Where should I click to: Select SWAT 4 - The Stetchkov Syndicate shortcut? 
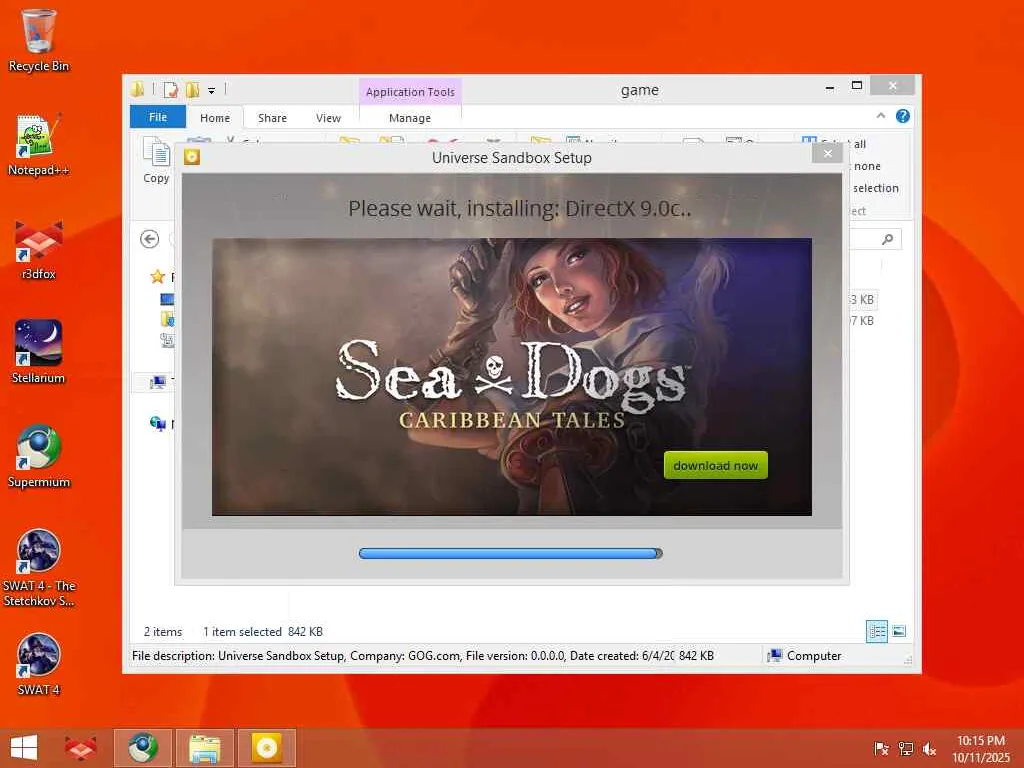point(39,568)
